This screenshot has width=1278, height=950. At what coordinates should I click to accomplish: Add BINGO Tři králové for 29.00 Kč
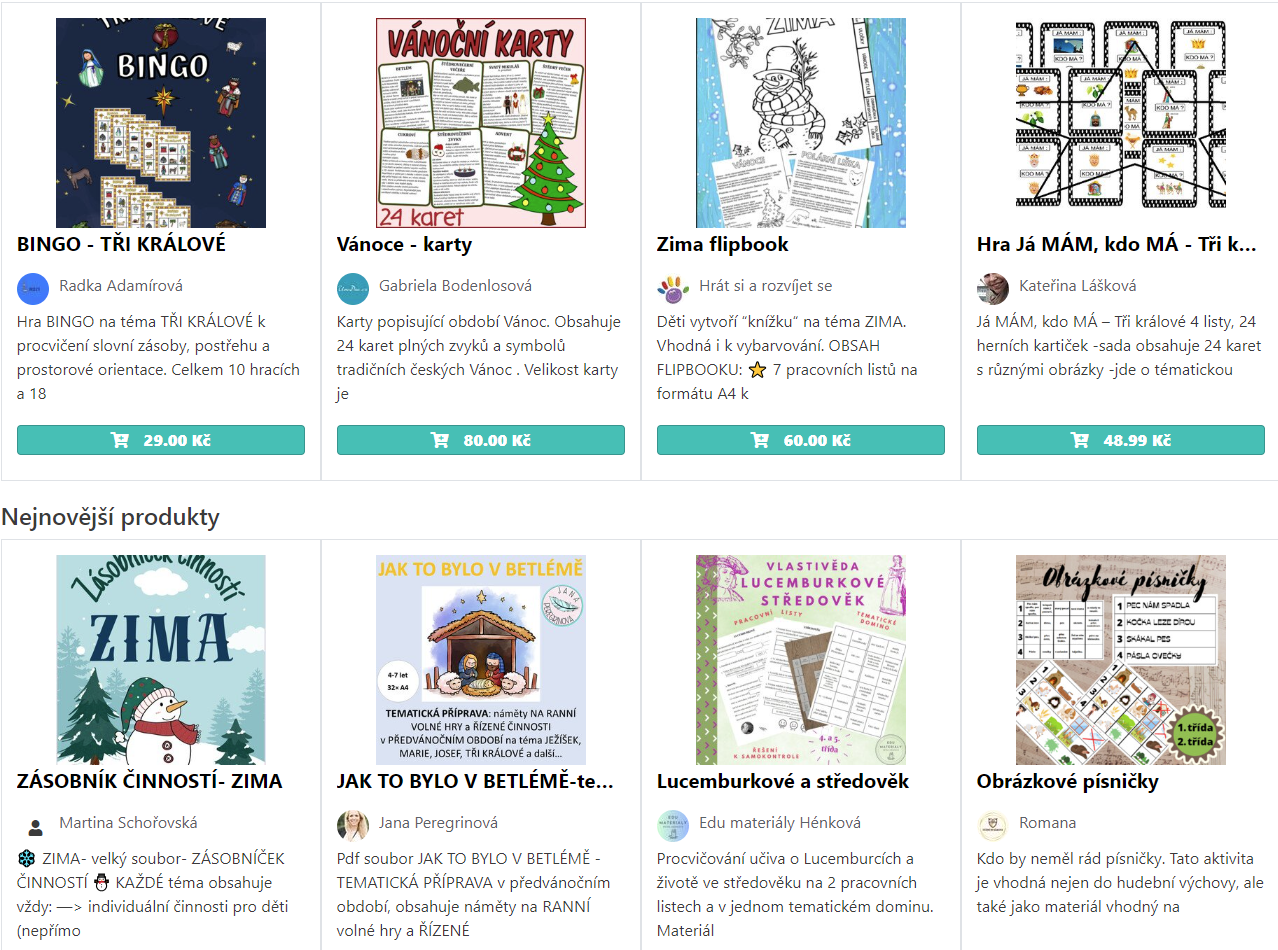tap(161, 440)
